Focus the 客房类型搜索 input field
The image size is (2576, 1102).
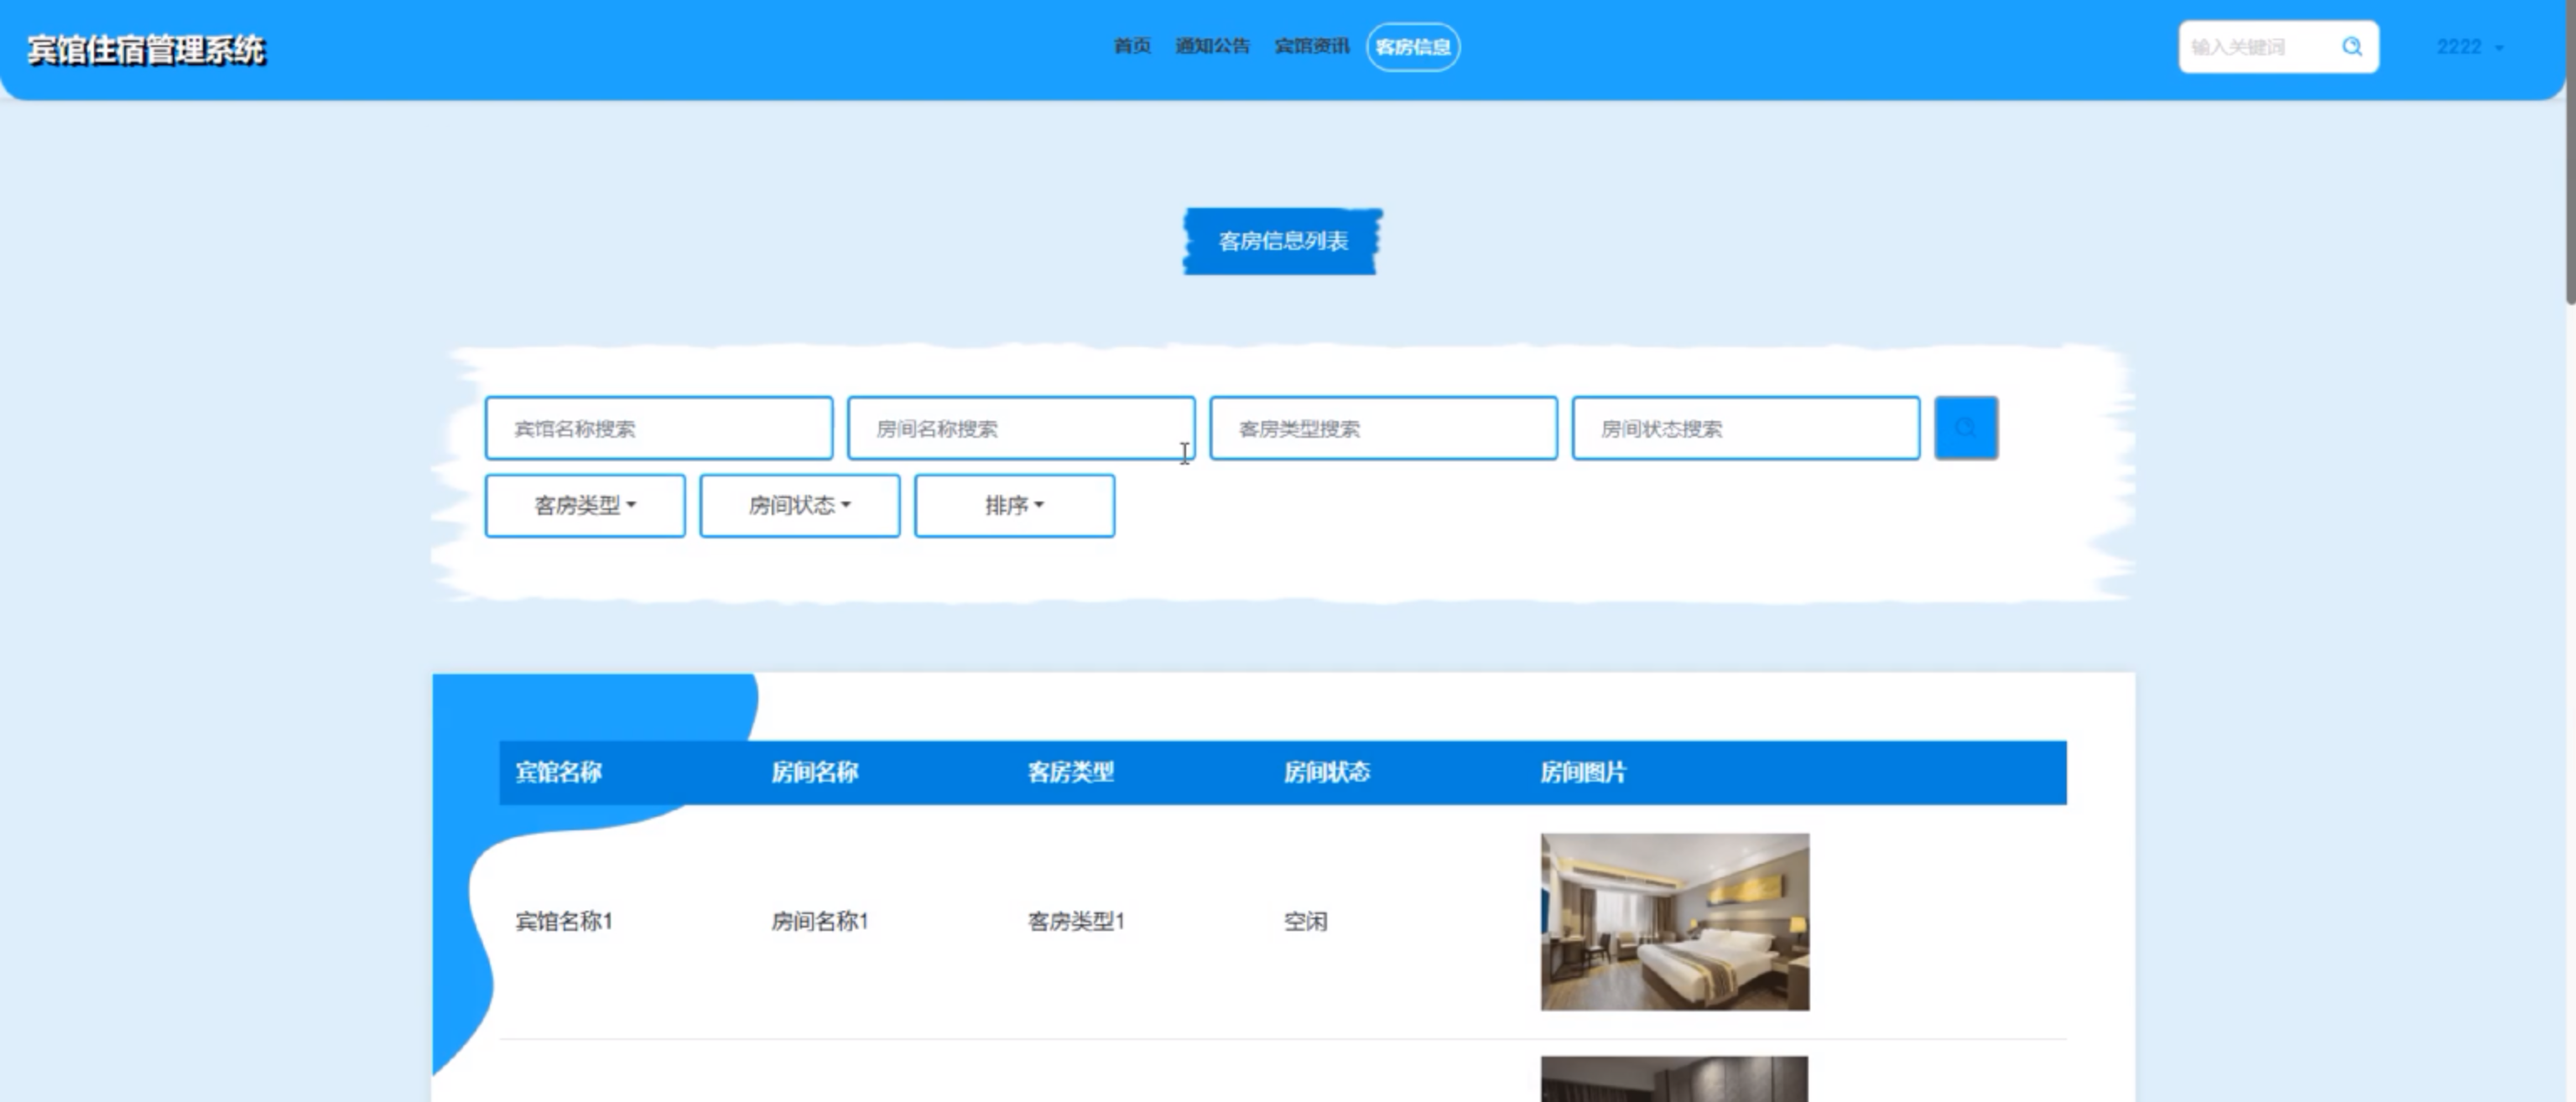tap(1383, 429)
